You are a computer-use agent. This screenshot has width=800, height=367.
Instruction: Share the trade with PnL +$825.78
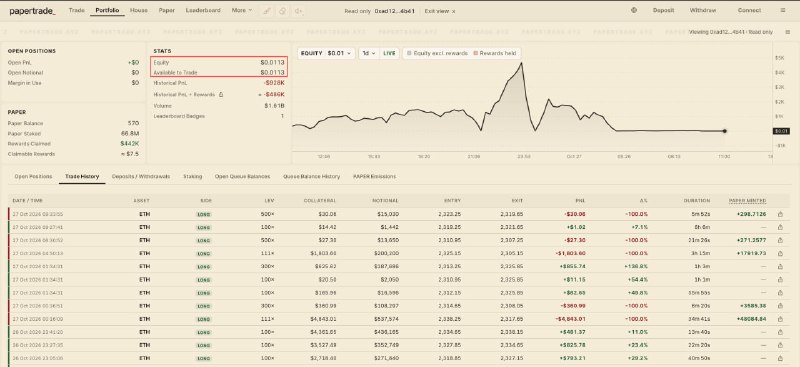tap(780, 346)
